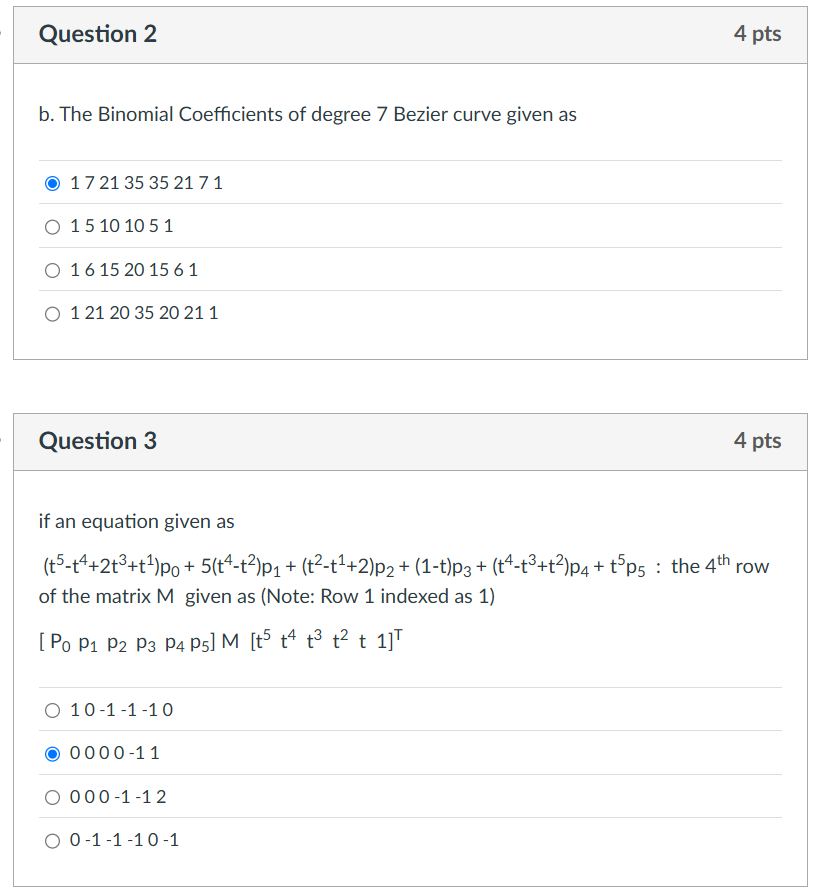The width and height of the screenshot is (821, 894).
Task: Click the Question 2 heading
Action: (97, 34)
